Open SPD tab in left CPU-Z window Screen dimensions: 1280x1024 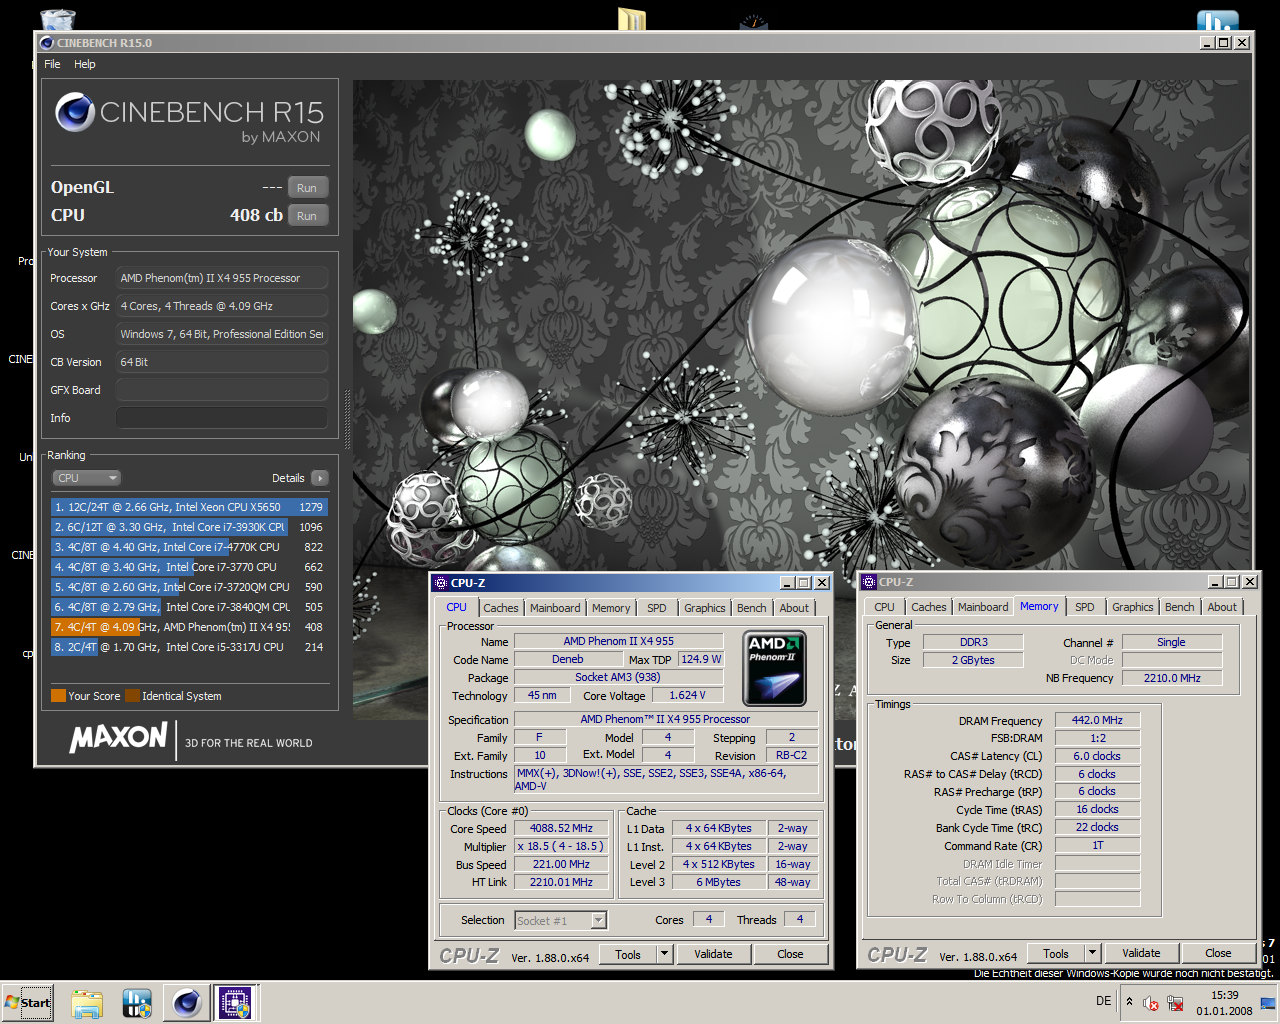click(656, 608)
